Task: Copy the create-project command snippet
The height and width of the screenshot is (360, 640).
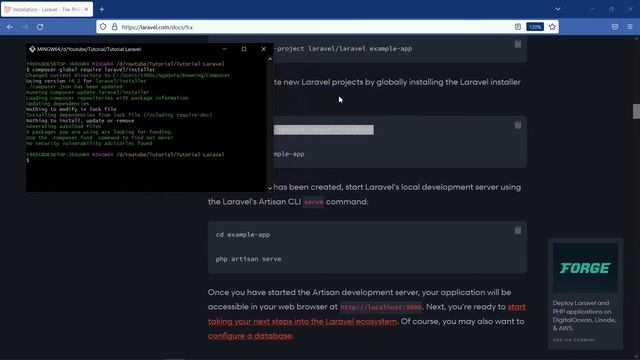Action: point(518,44)
